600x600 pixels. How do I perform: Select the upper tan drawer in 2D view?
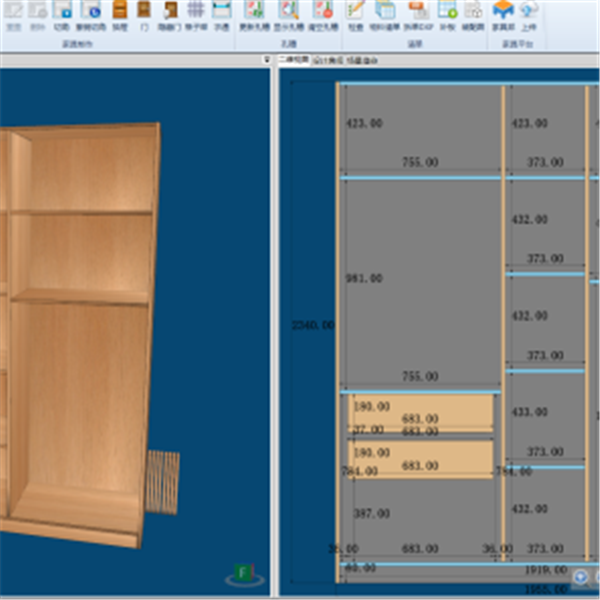coord(421,412)
